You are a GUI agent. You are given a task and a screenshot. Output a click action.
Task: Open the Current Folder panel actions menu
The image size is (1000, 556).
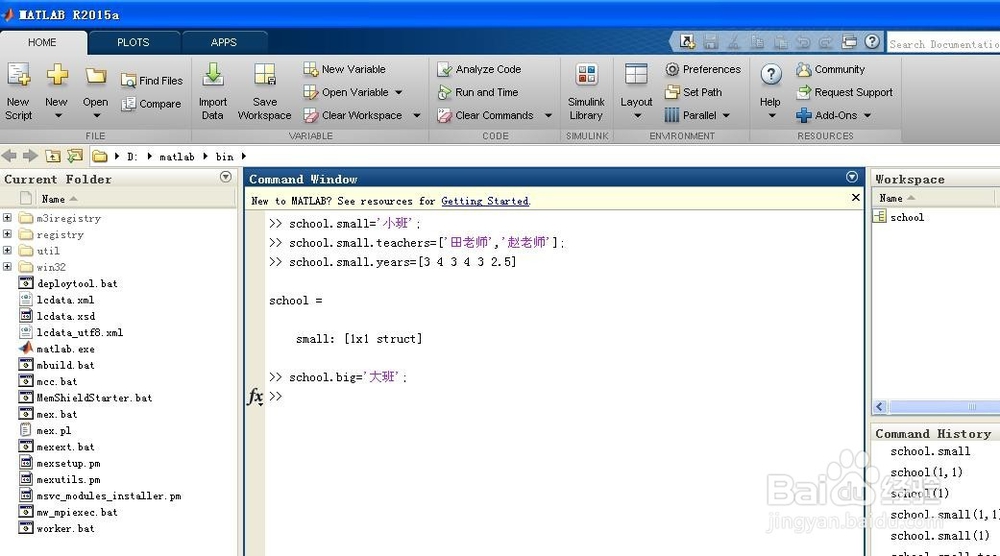[225, 177]
